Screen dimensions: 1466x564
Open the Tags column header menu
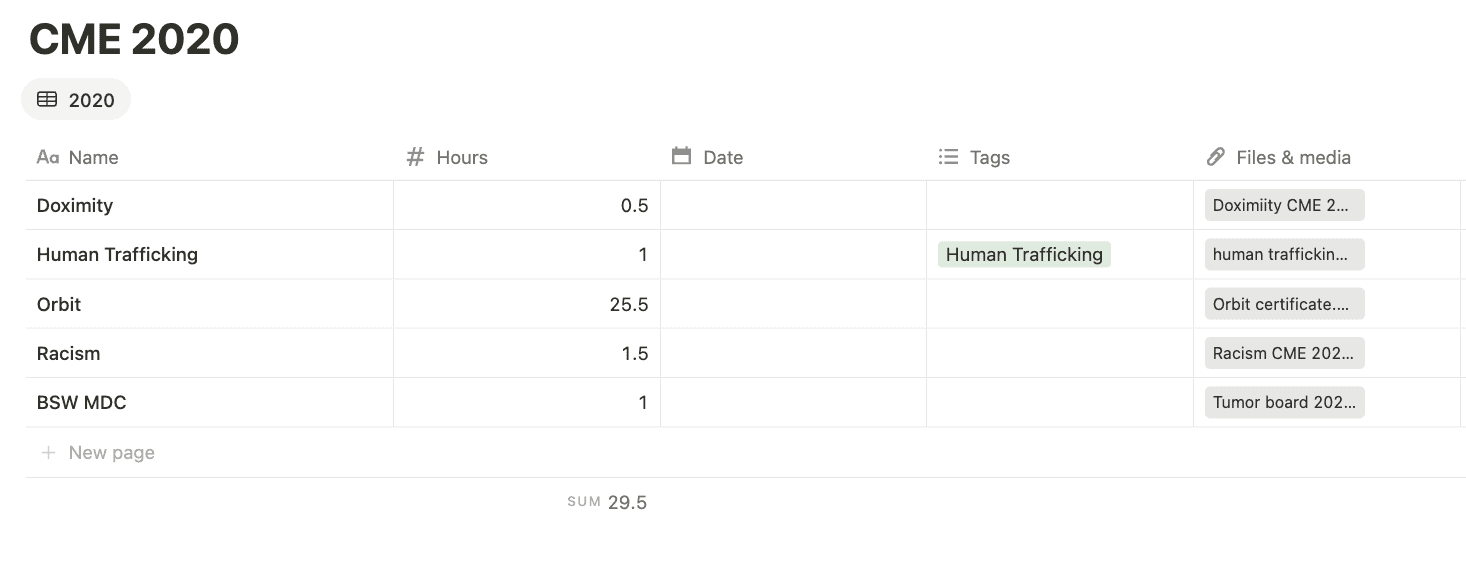pos(1060,157)
